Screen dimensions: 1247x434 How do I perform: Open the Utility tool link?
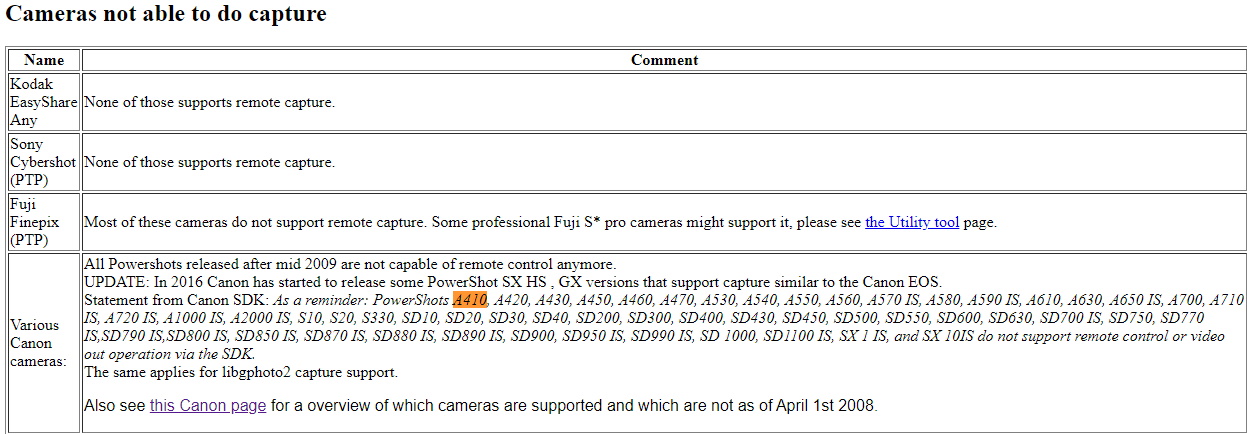912,222
